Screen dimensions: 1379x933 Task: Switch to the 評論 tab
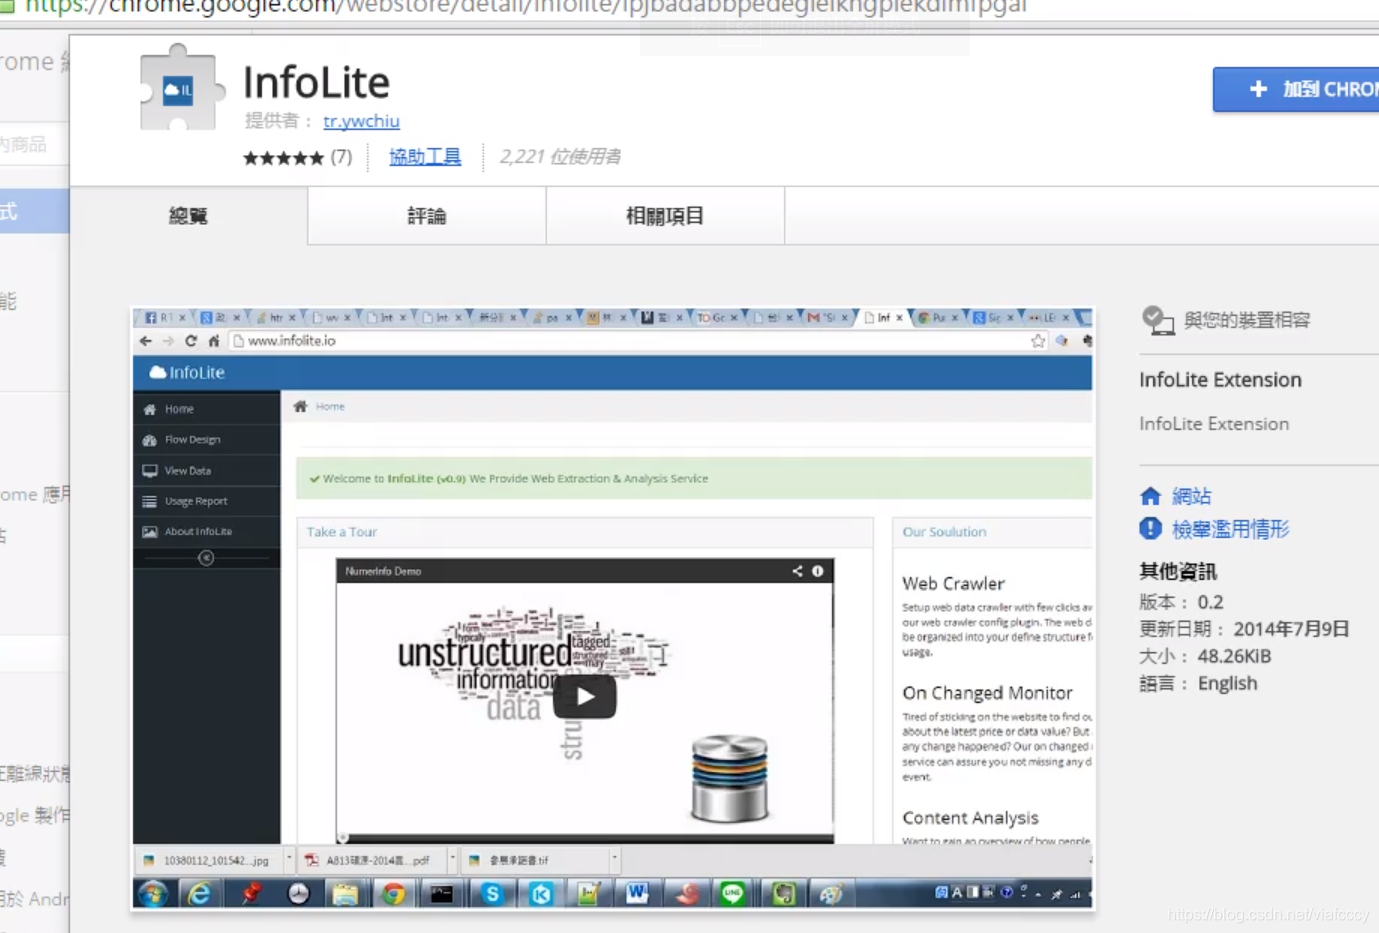(427, 216)
